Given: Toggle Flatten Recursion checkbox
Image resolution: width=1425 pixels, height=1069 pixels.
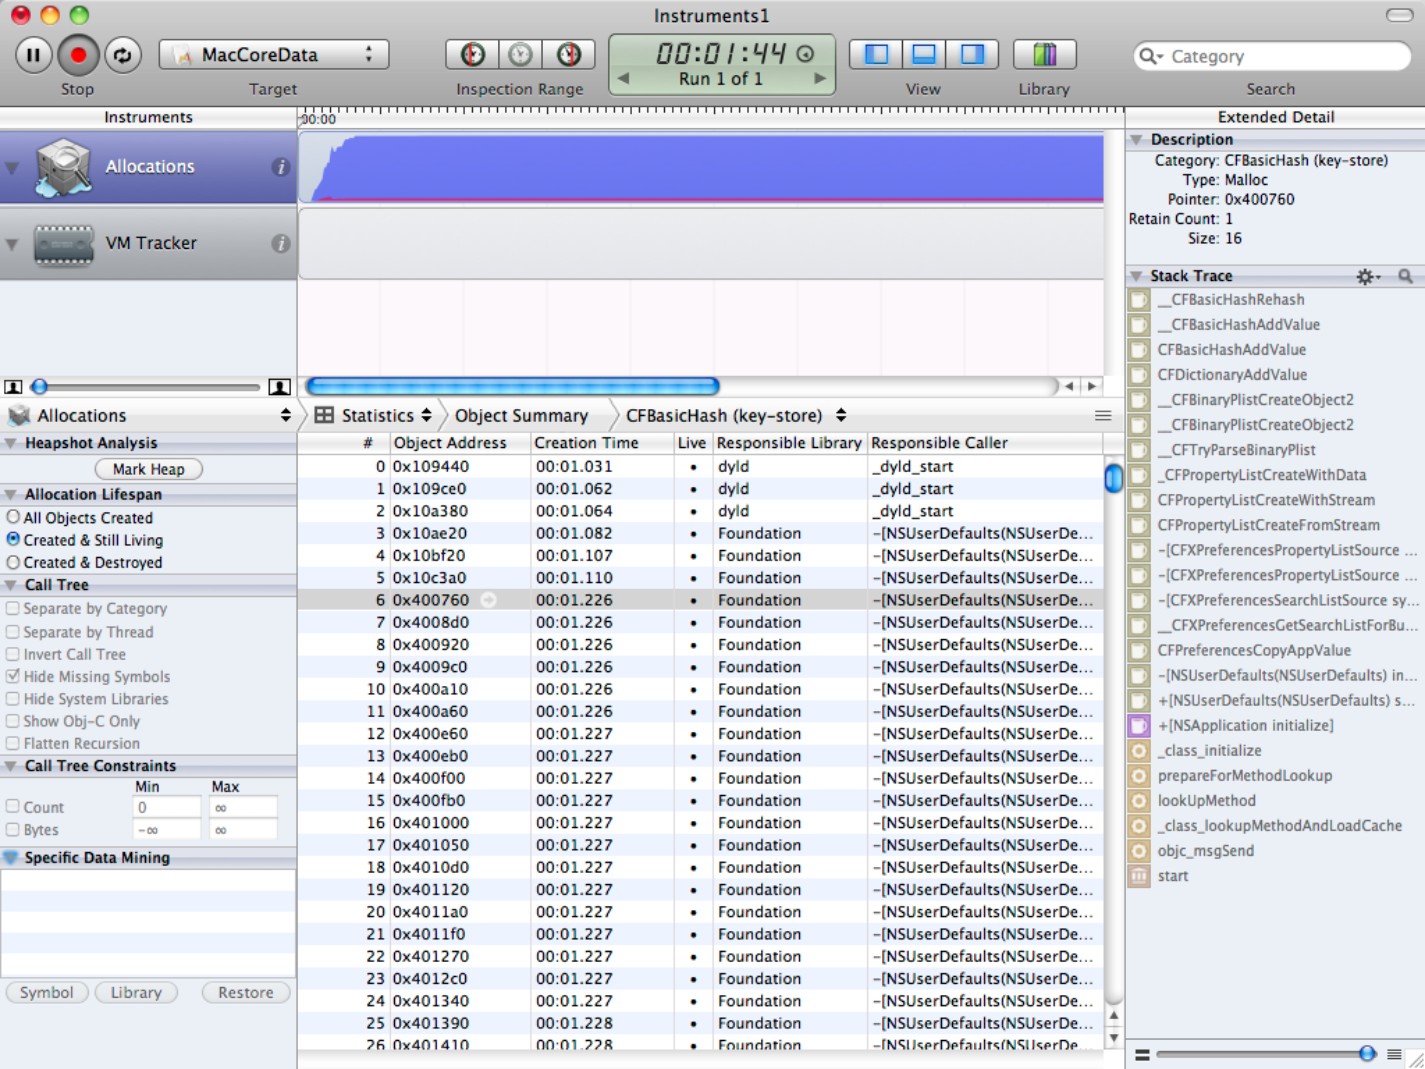Looking at the screenshot, I should 13,743.
